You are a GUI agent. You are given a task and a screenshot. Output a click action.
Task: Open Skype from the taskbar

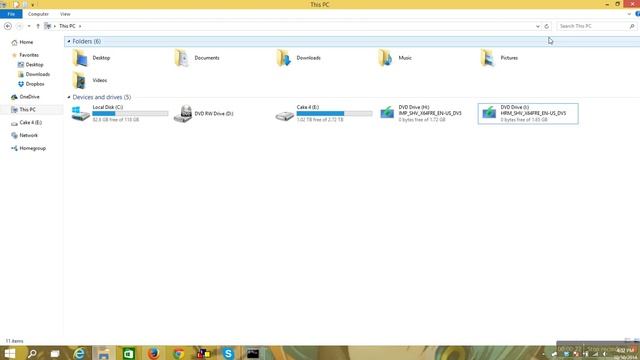pos(228,353)
